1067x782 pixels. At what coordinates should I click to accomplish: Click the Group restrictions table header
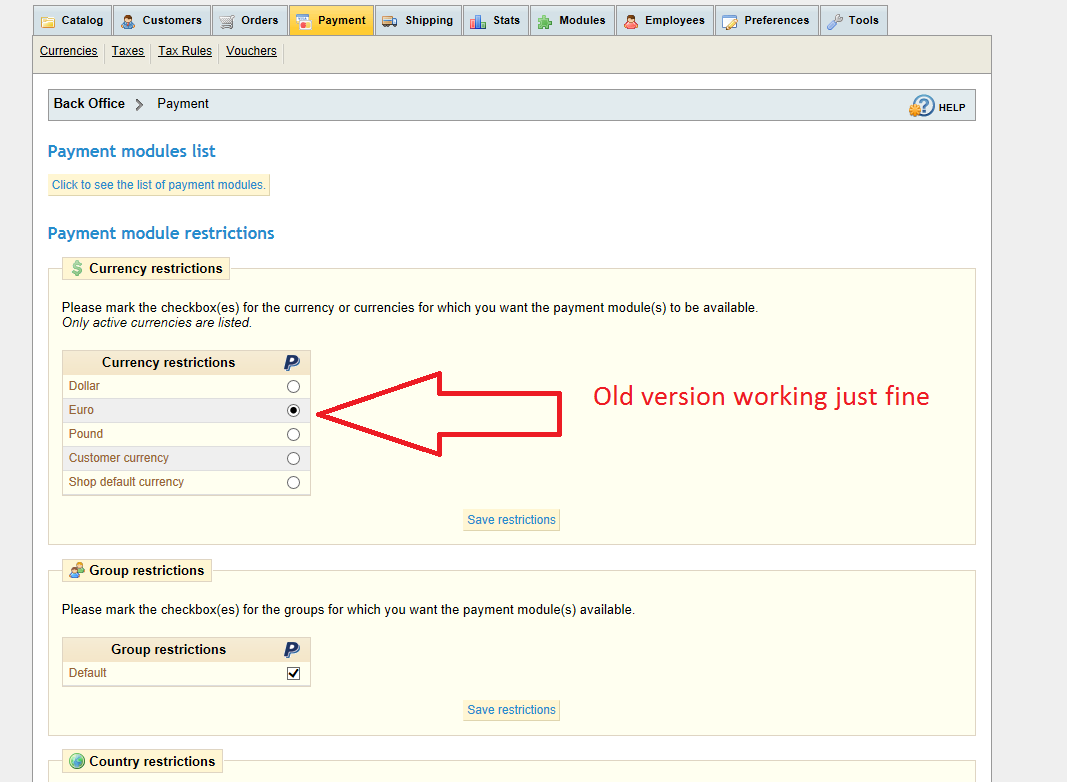click(x=169, y=649)
